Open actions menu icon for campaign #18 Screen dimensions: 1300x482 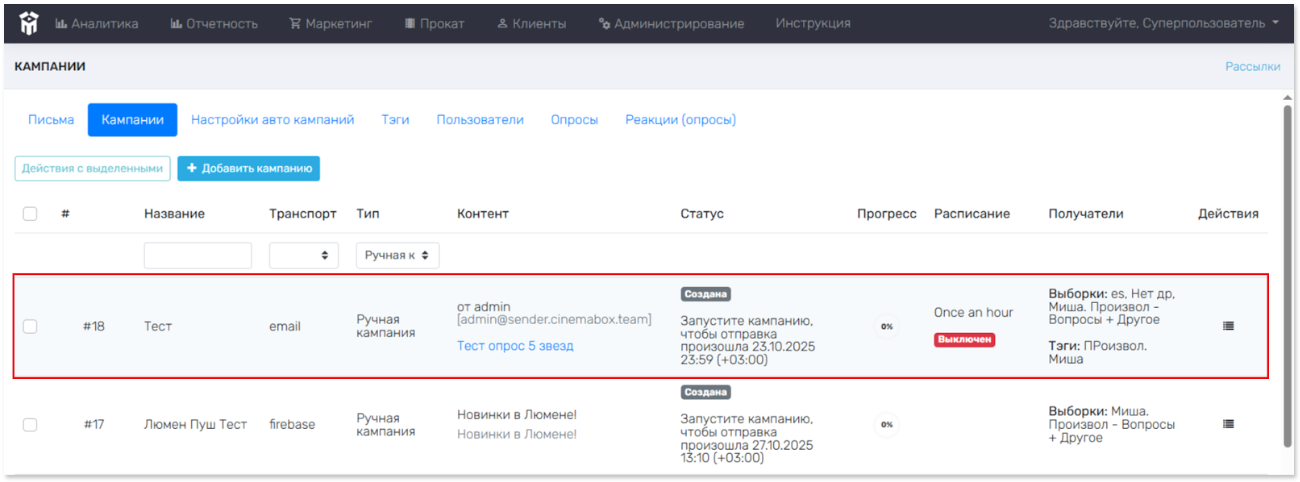pos(1228,326)
